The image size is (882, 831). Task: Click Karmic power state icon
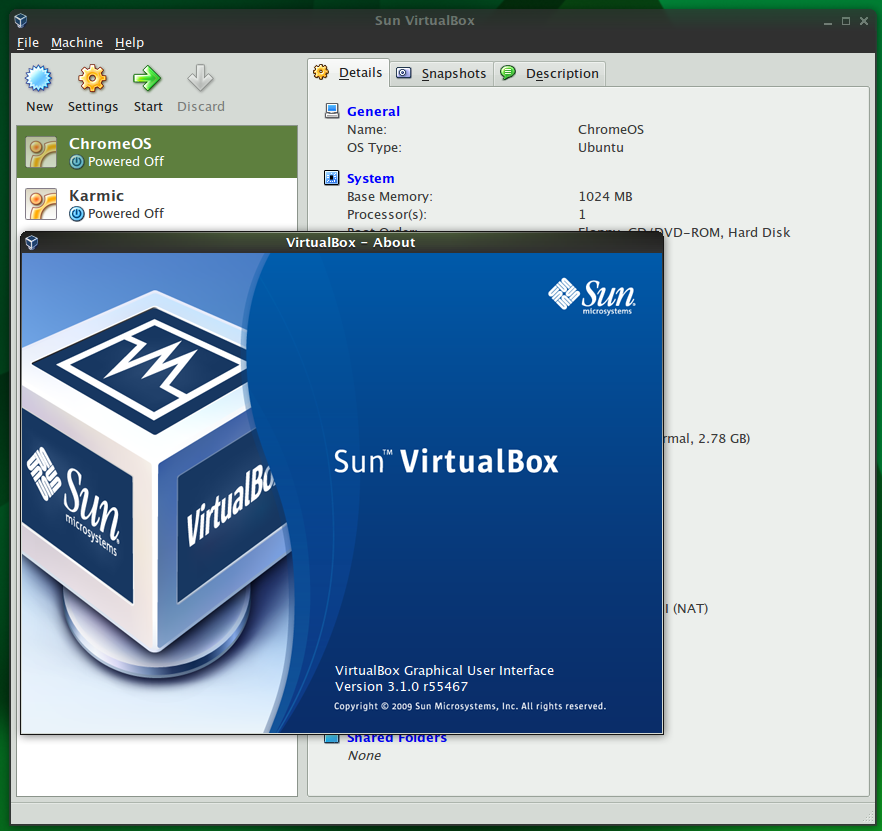point(76,214)
